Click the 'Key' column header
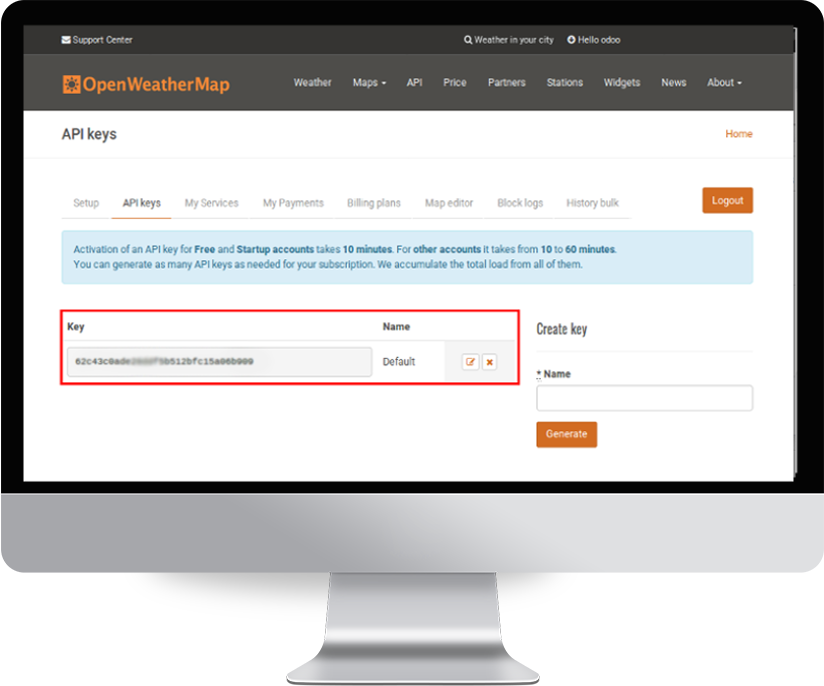 point(76,326)
